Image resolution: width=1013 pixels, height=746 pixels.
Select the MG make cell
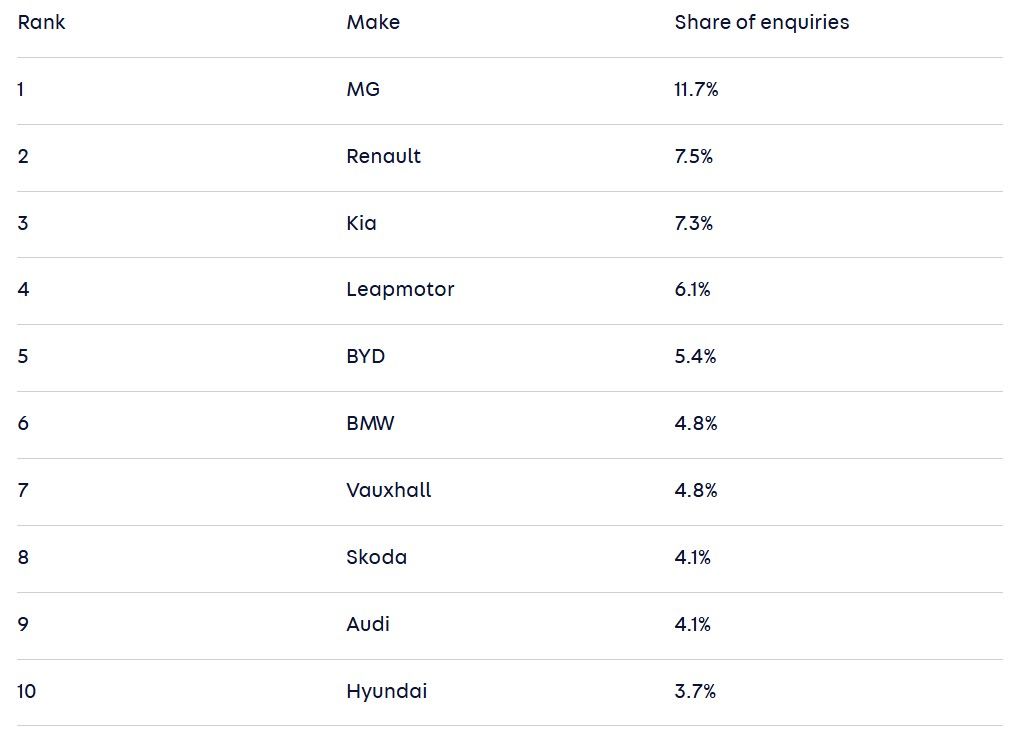click(x=363, y=89)
